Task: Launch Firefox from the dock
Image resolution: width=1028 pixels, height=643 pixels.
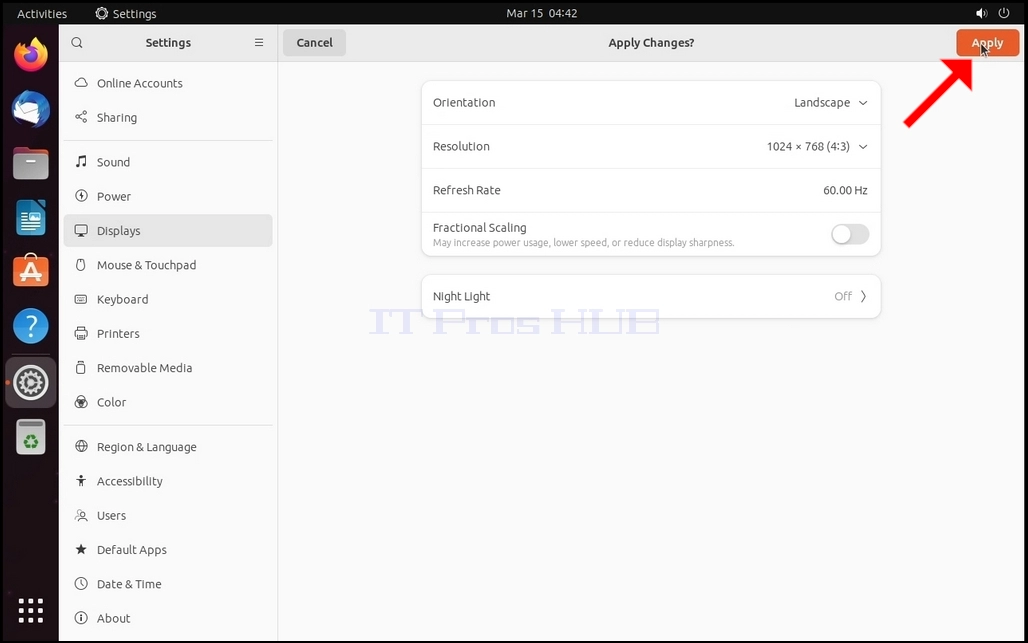Action: point(31,54)
